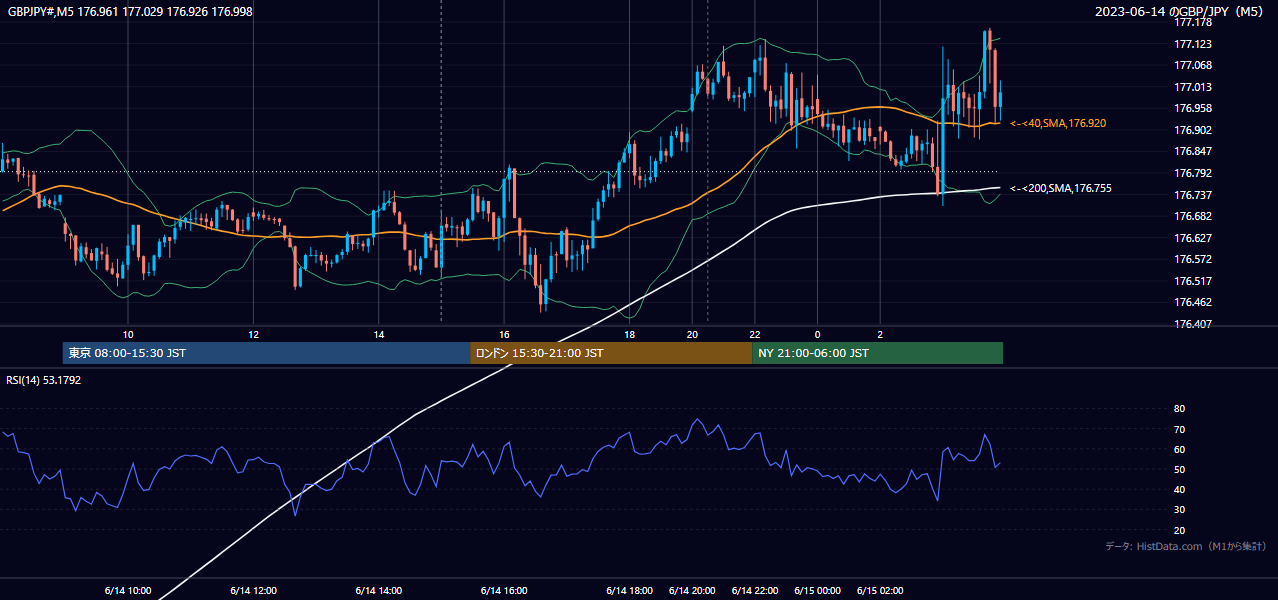Click the 6/14 12:00 date label
Screen dimensions: 1278x600
(253, 590)
